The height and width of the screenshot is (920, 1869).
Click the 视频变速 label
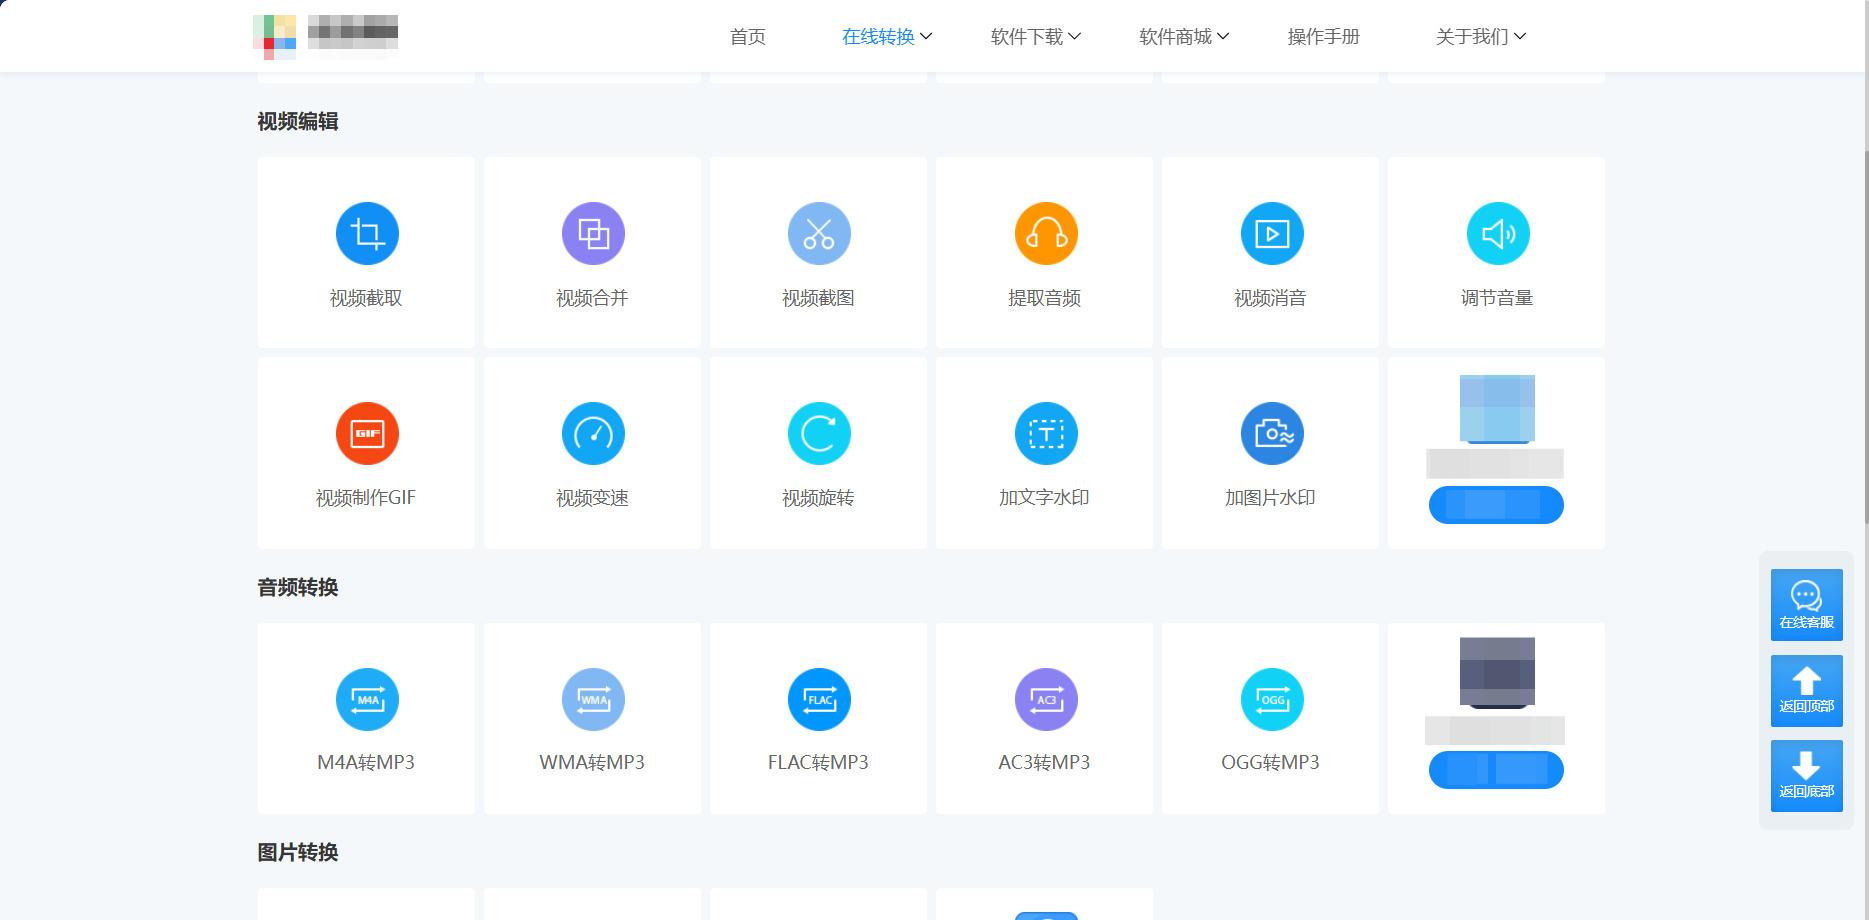(x=592, y=498)
